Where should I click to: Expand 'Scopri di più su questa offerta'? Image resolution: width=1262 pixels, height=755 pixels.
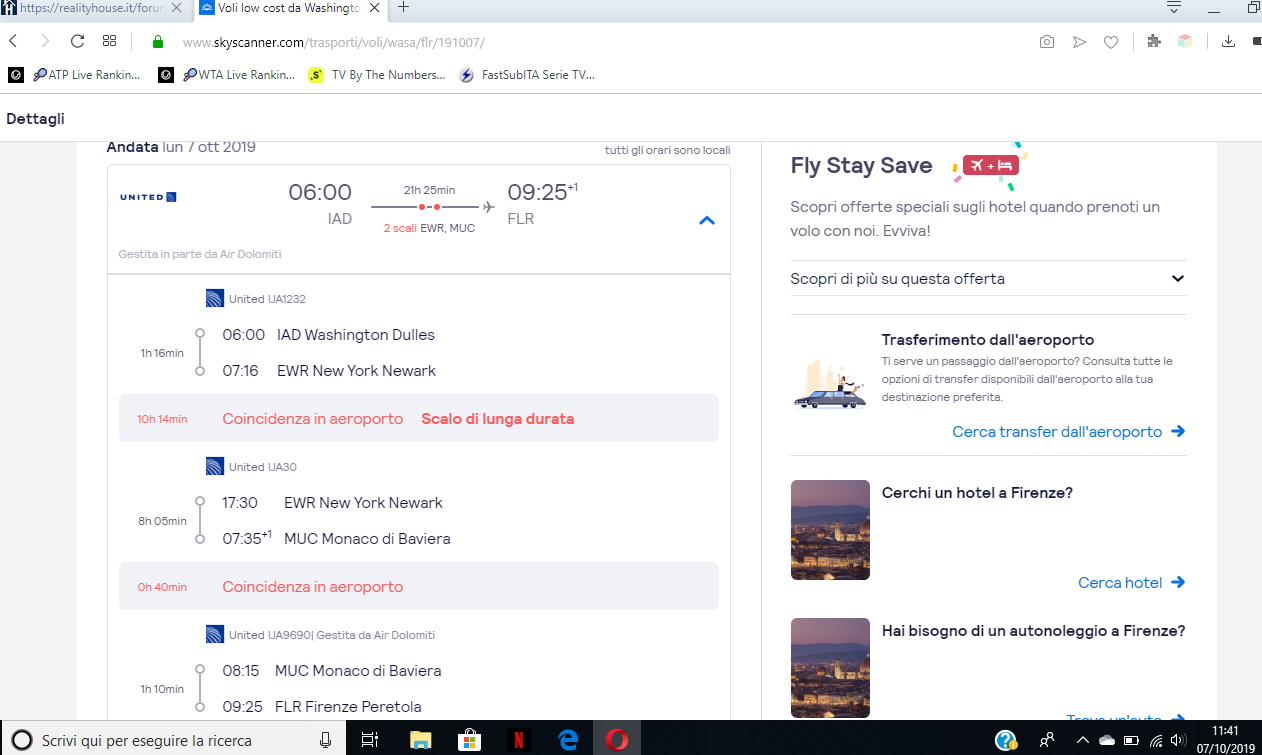988,279
